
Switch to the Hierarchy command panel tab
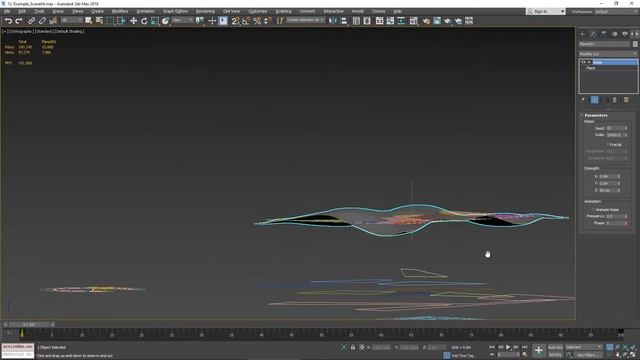click(604, 34)
